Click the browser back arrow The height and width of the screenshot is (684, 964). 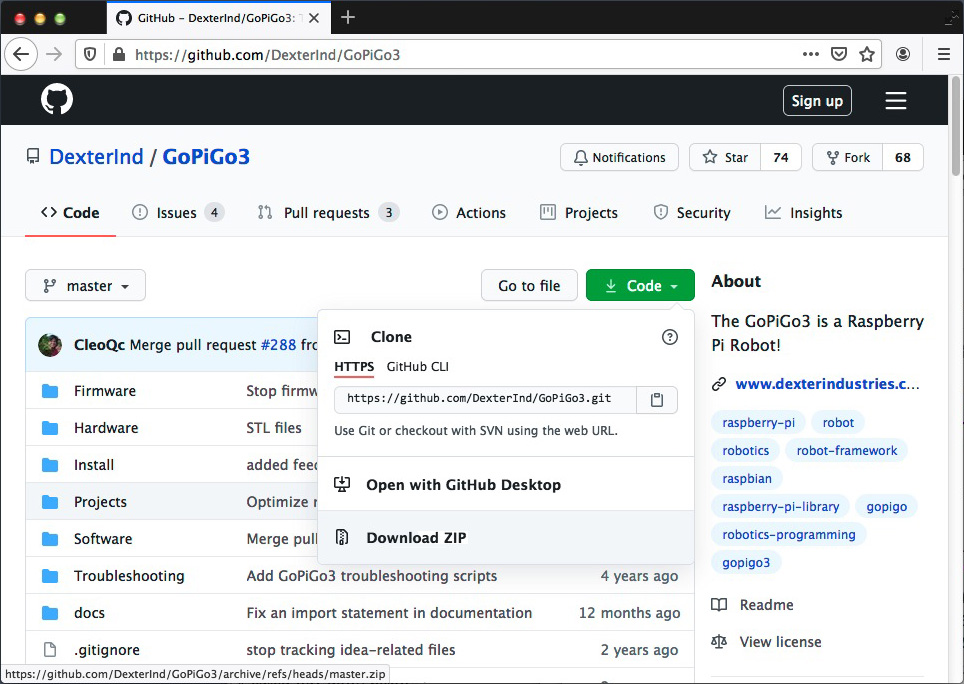pos(22,54)
